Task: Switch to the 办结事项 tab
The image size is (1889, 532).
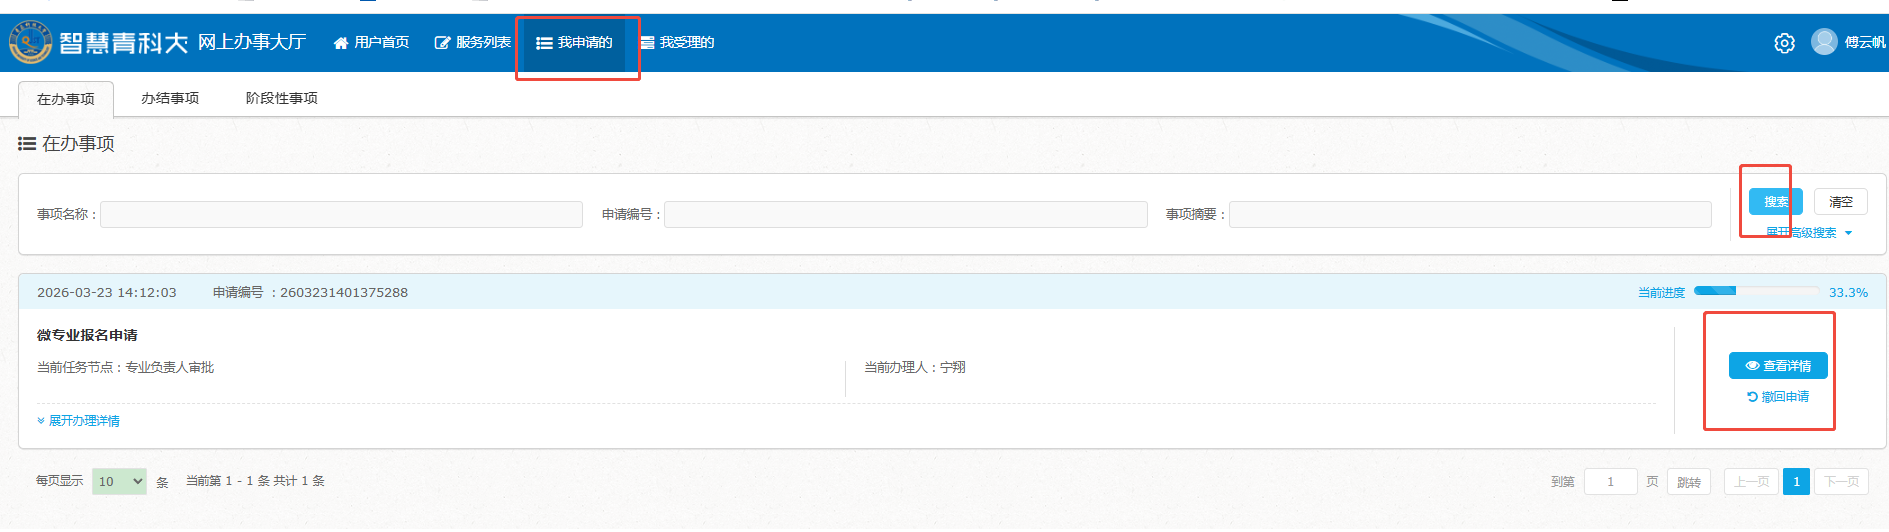Action: 170,98
